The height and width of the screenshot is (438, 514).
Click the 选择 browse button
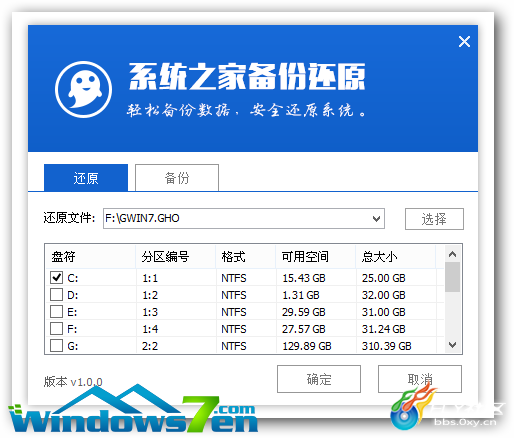434,219
